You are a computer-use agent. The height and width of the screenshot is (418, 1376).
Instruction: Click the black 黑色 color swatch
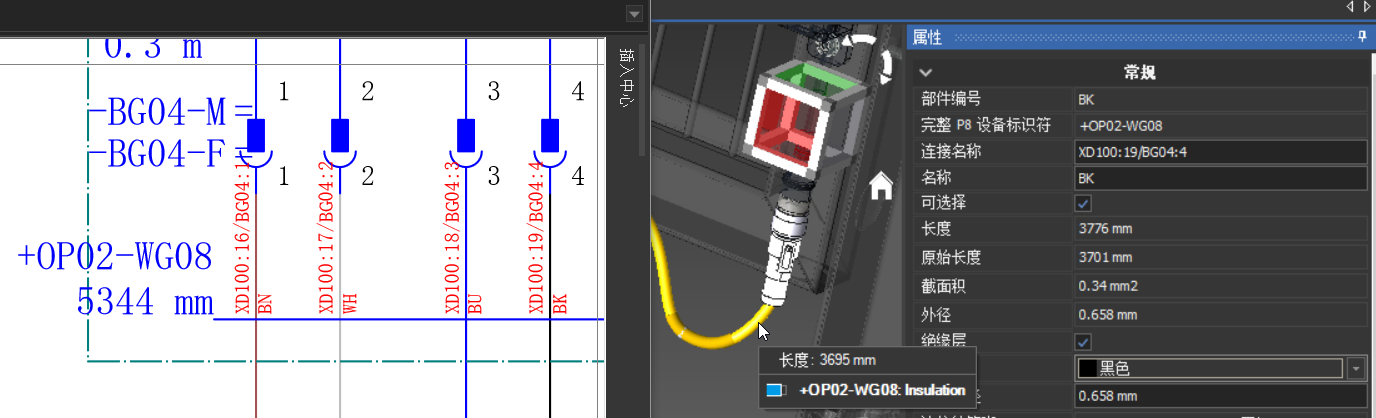1088,369
